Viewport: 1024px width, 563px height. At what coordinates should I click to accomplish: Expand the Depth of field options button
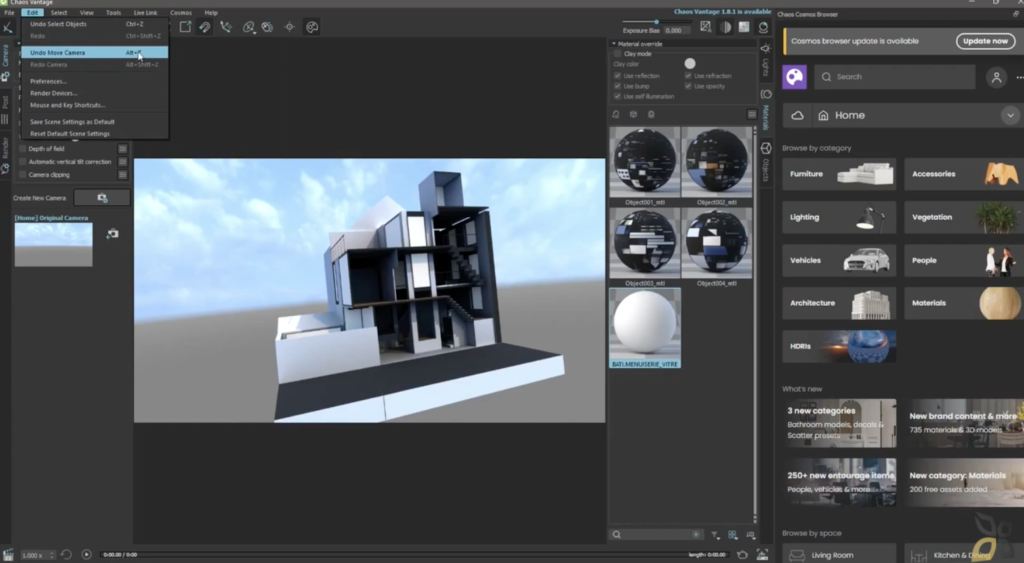pos(123,149)
